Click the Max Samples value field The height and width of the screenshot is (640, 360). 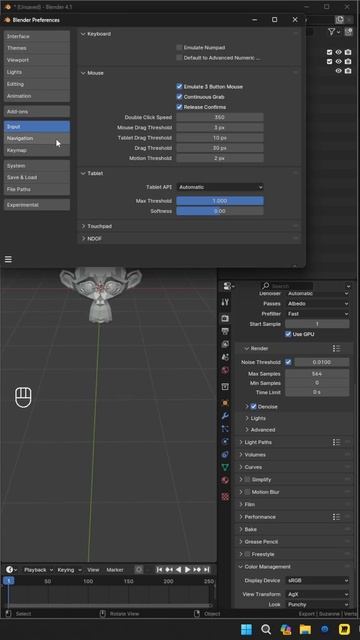click(x=317, y=374)
